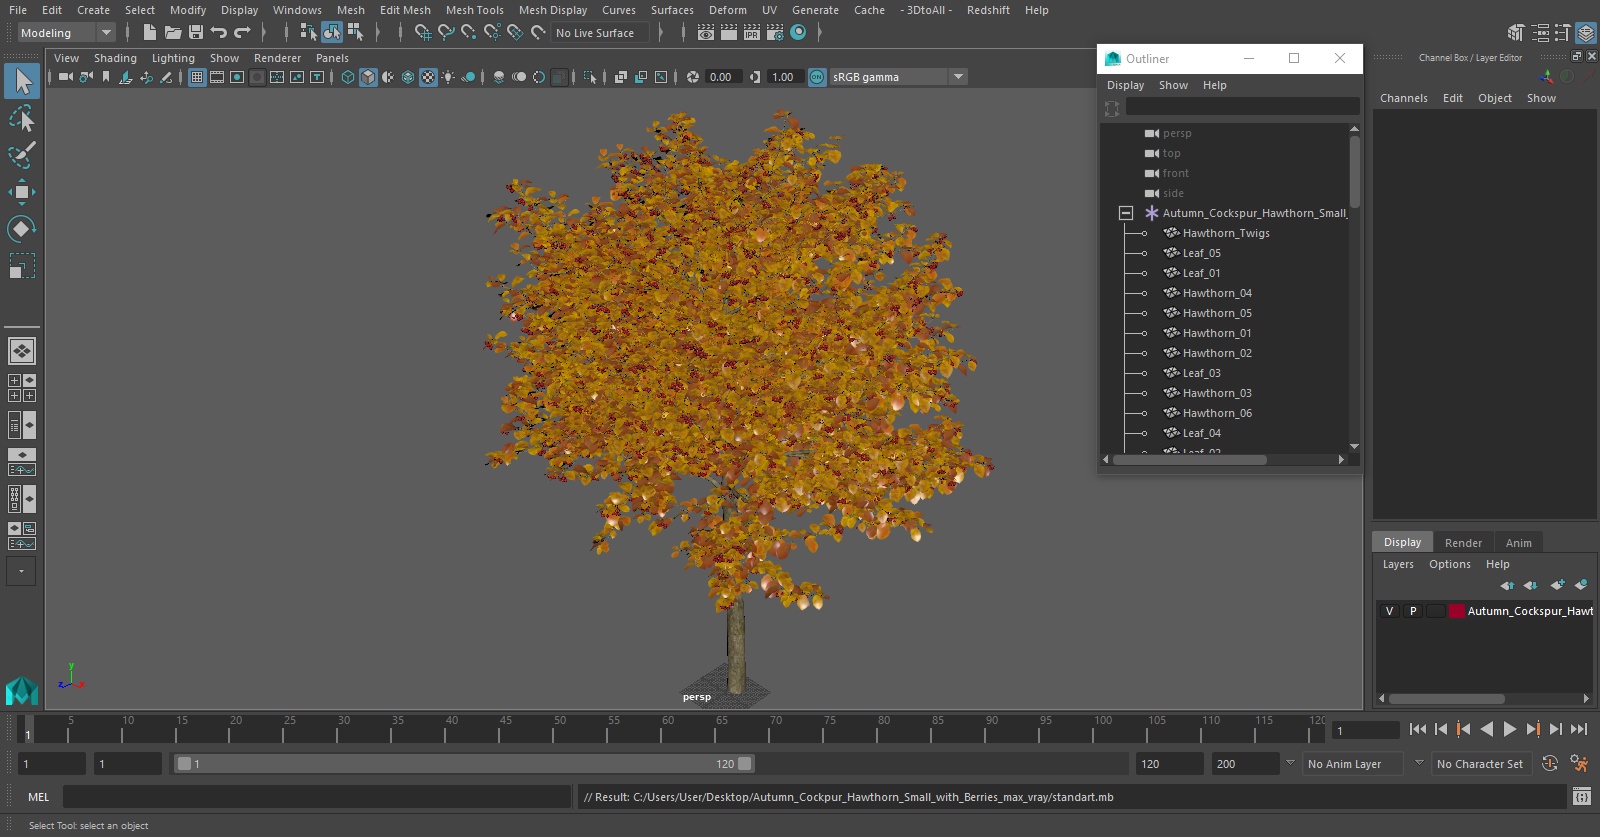Click the MEL script type button
Viewport: 1600px width, 837px height.
(x=38, y=797)
